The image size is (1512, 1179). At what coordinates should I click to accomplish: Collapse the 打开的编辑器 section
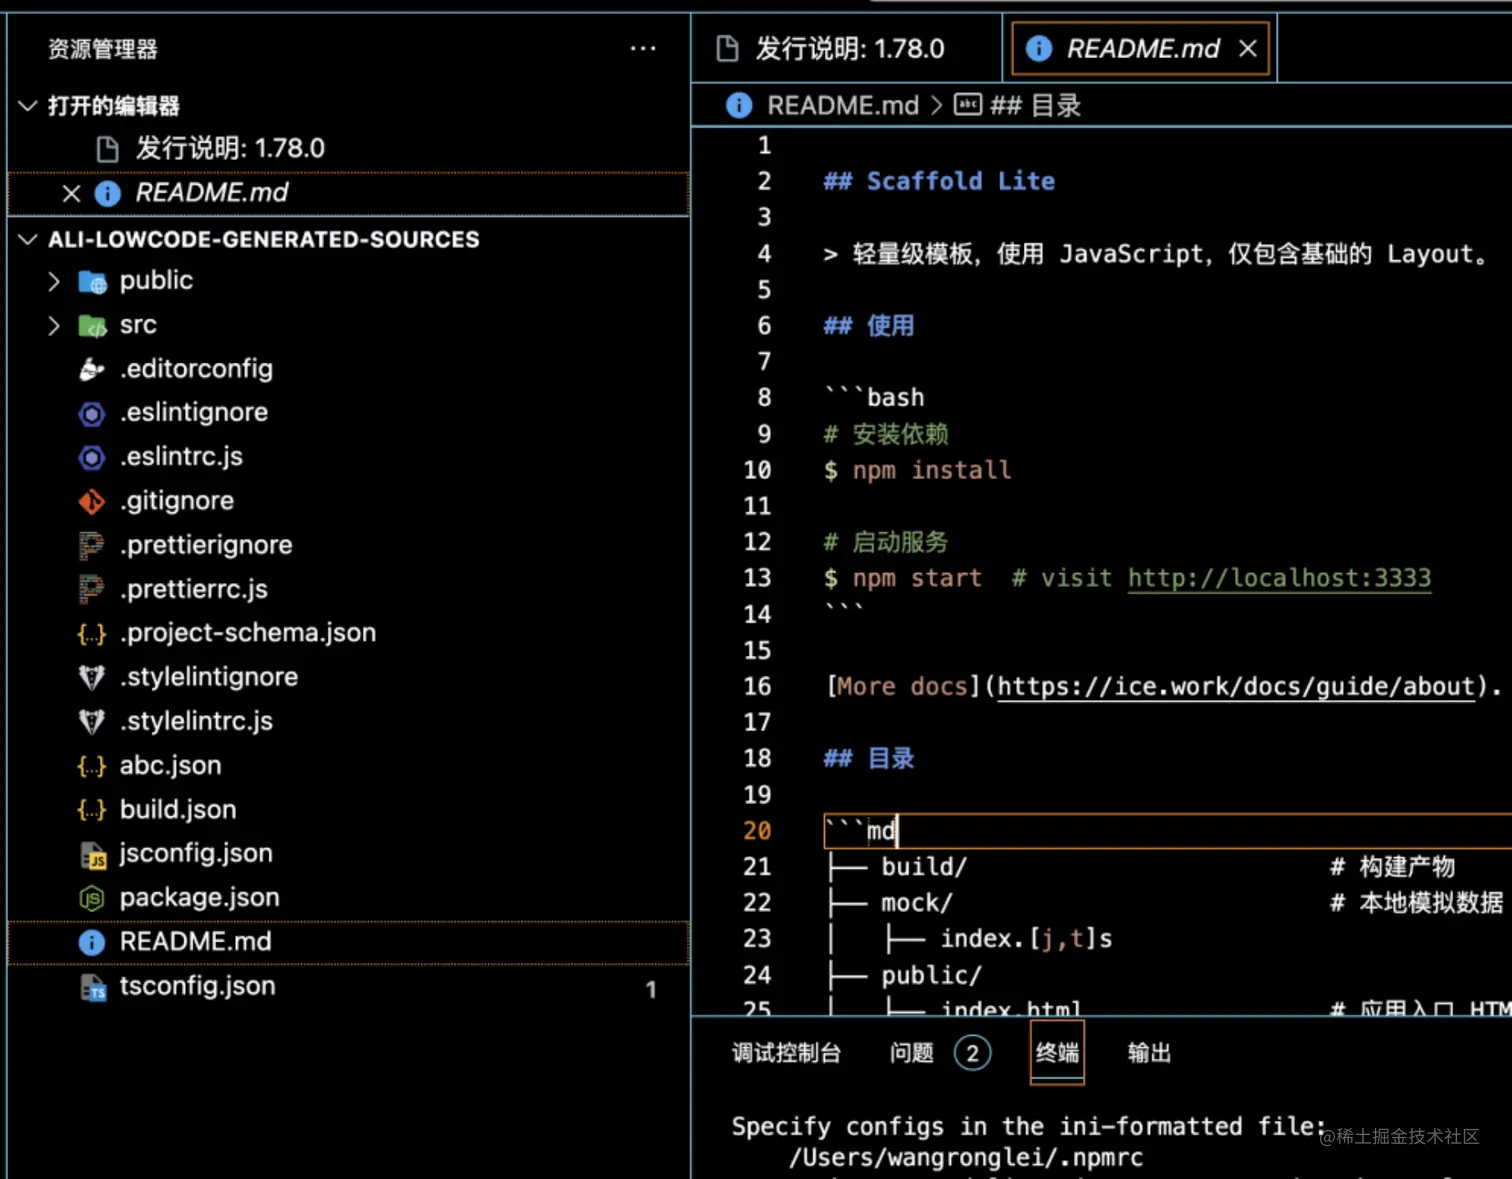click(28, 106)
